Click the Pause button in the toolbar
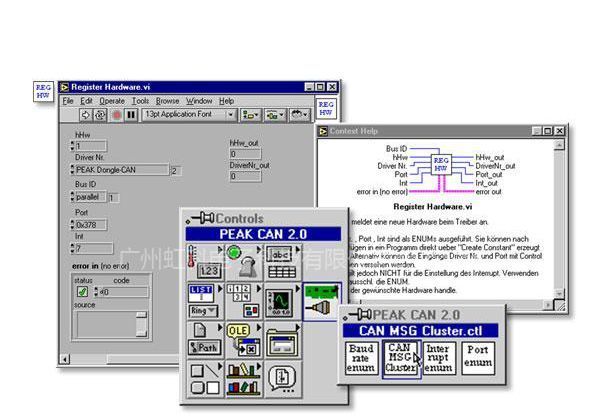 pyautogui.click(x=131, y=115)
